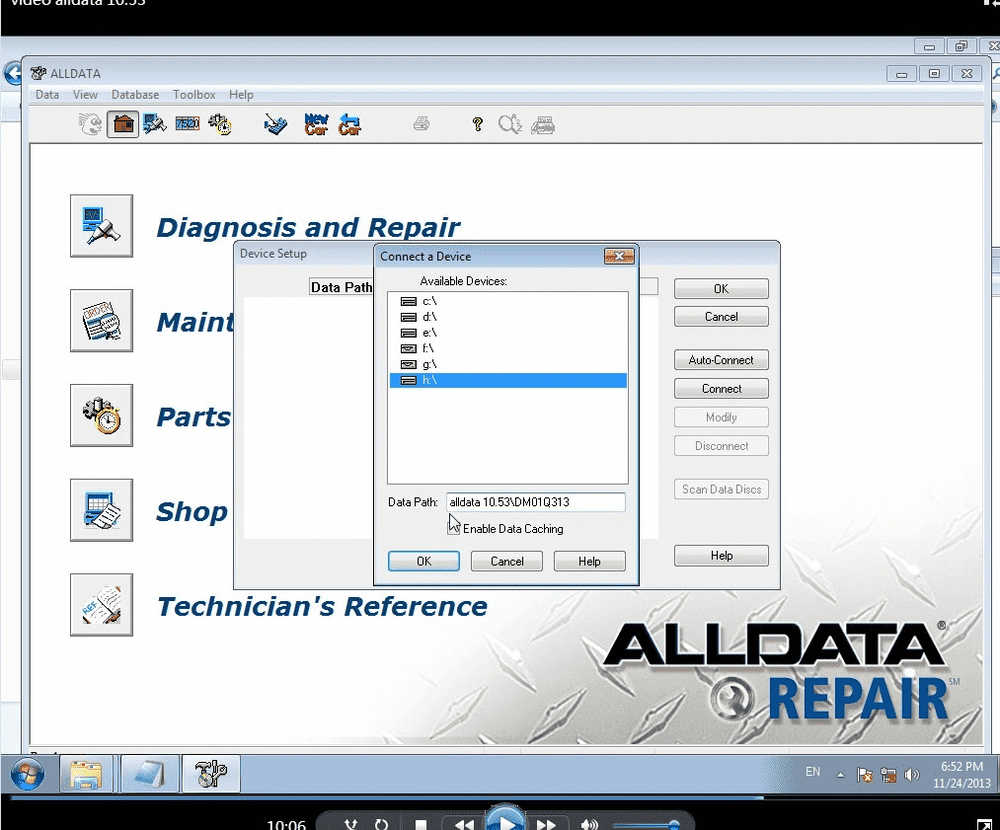Click the Home toolbar icon
This screenshot has height=830, width=1000.
[122, 124]
